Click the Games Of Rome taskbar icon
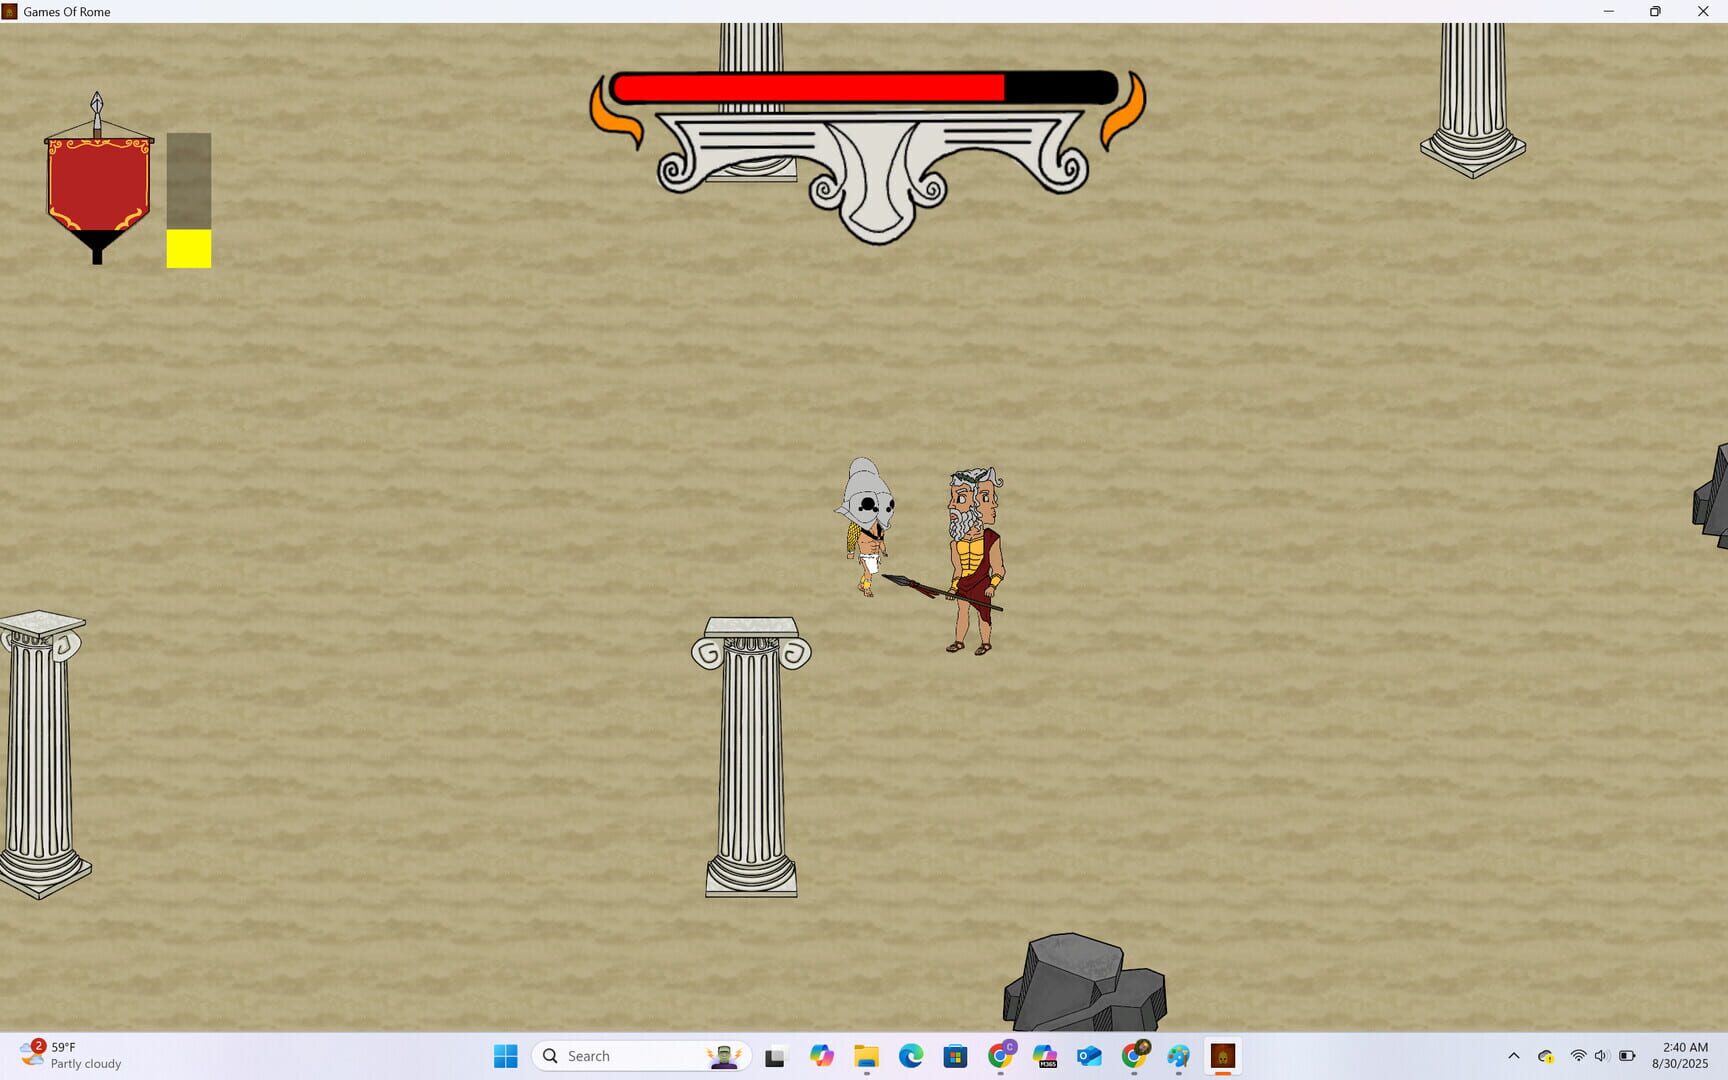The height and width of the screenshot is (1080, 1728). point(1223,1055)
